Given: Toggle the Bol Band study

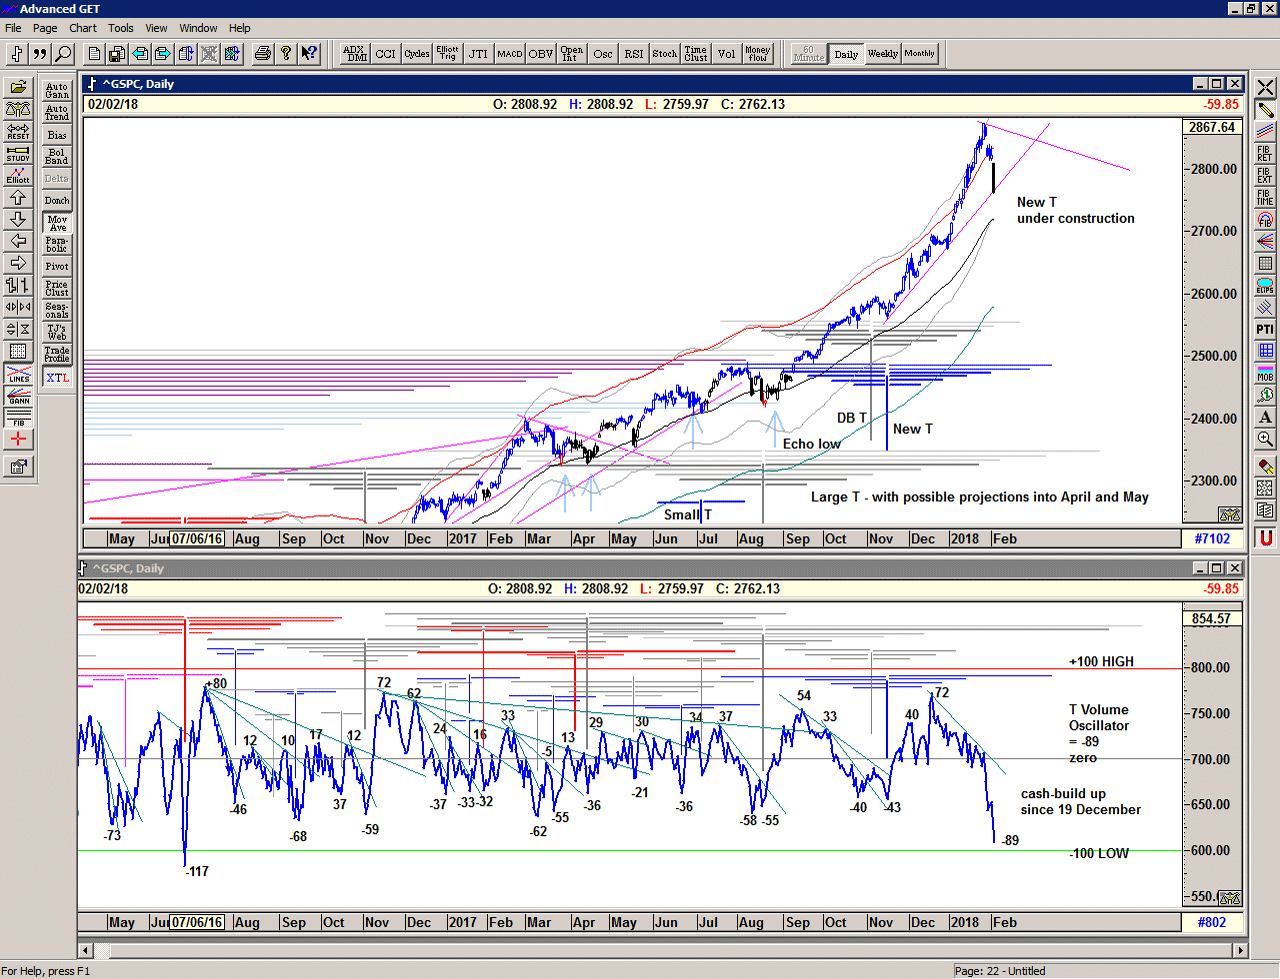Looking at the screenshot, I should coord(57,157).
